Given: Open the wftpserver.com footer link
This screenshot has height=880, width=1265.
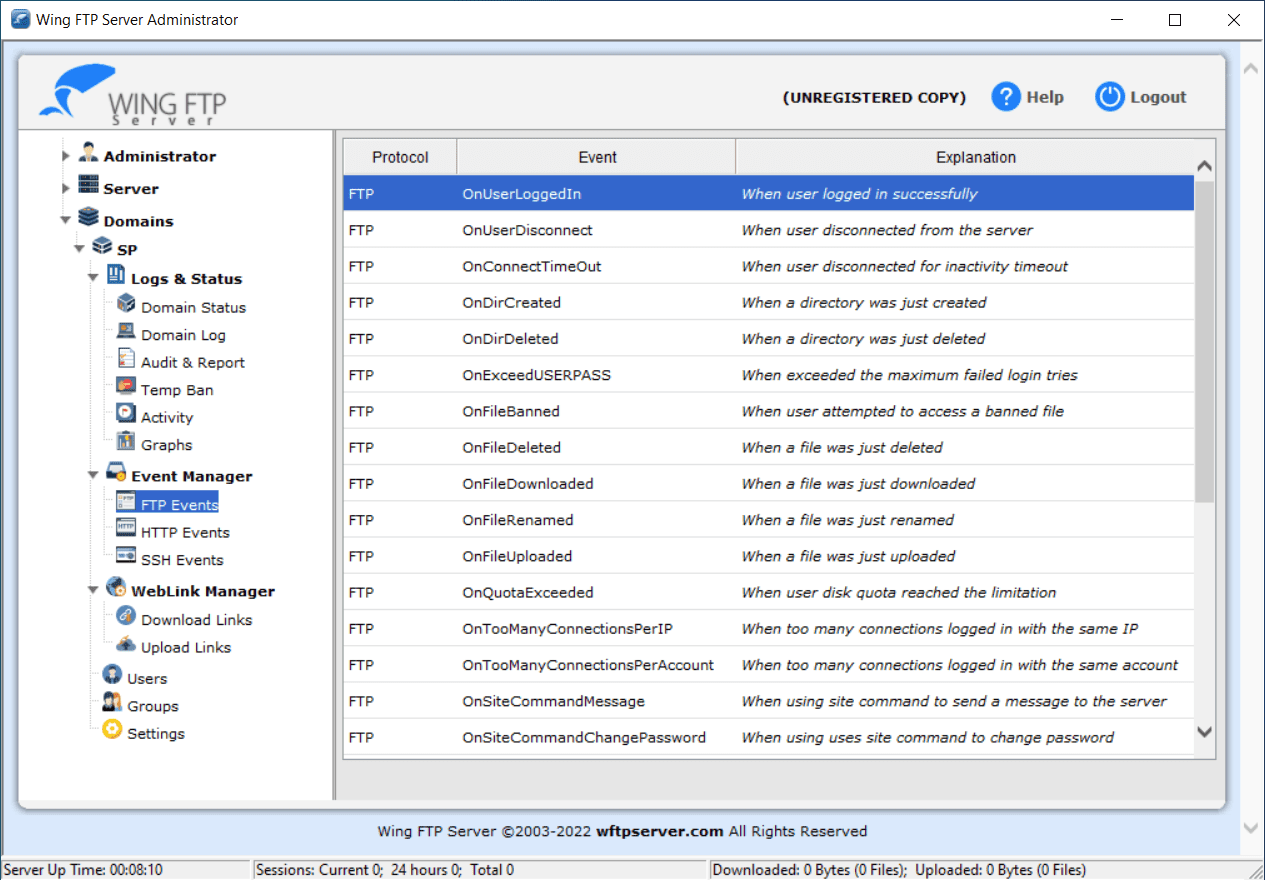Looking at the screenshot, I should (x=660, y=831).
